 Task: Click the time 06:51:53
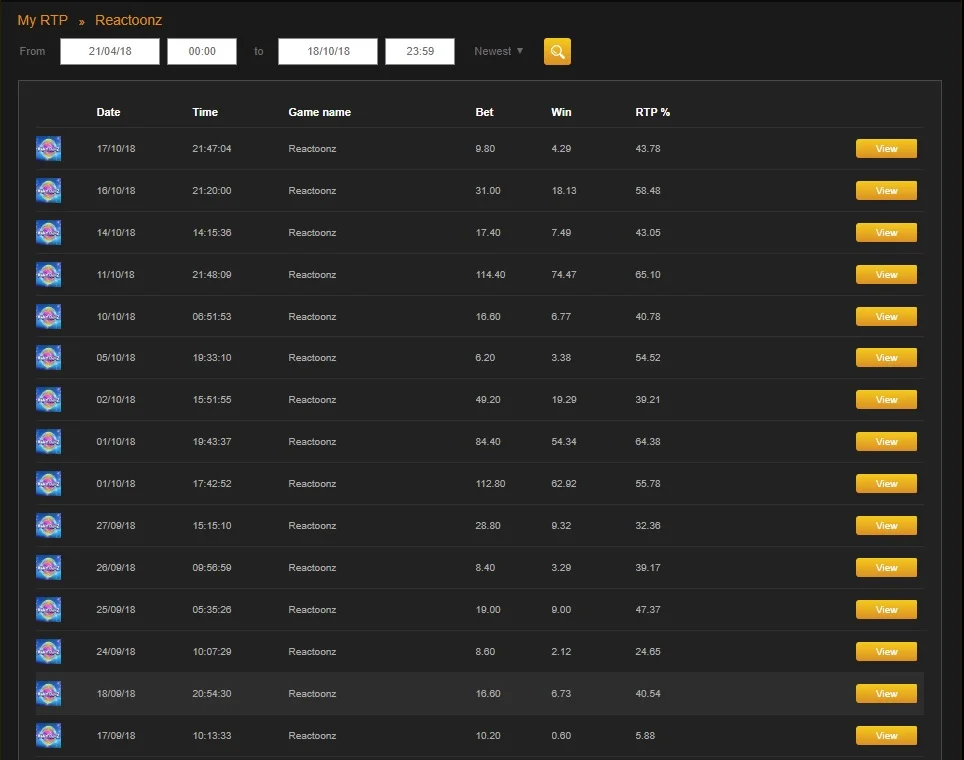(211, 316)
